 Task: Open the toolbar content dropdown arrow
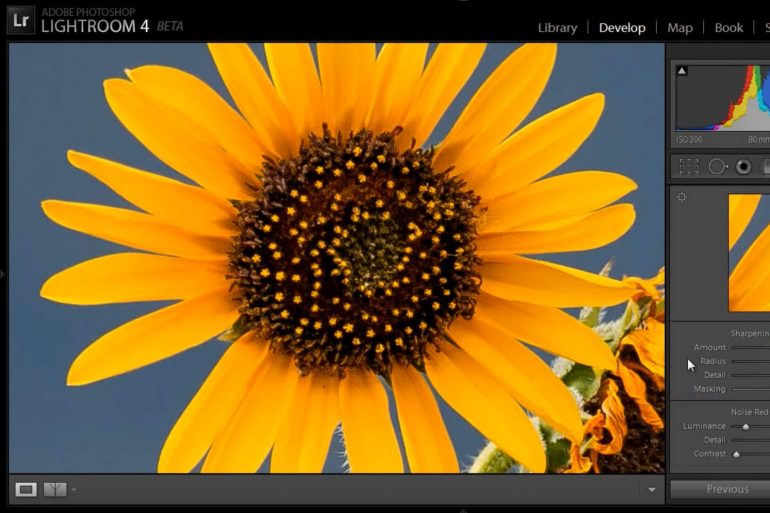(x=652, y=489)
